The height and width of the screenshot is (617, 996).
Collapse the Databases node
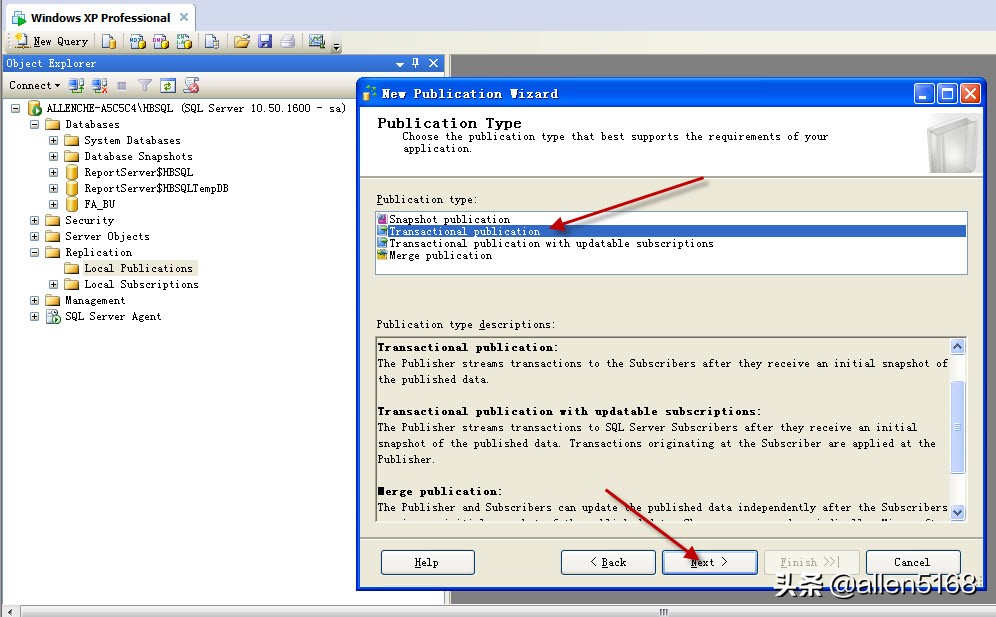(35, 124)
